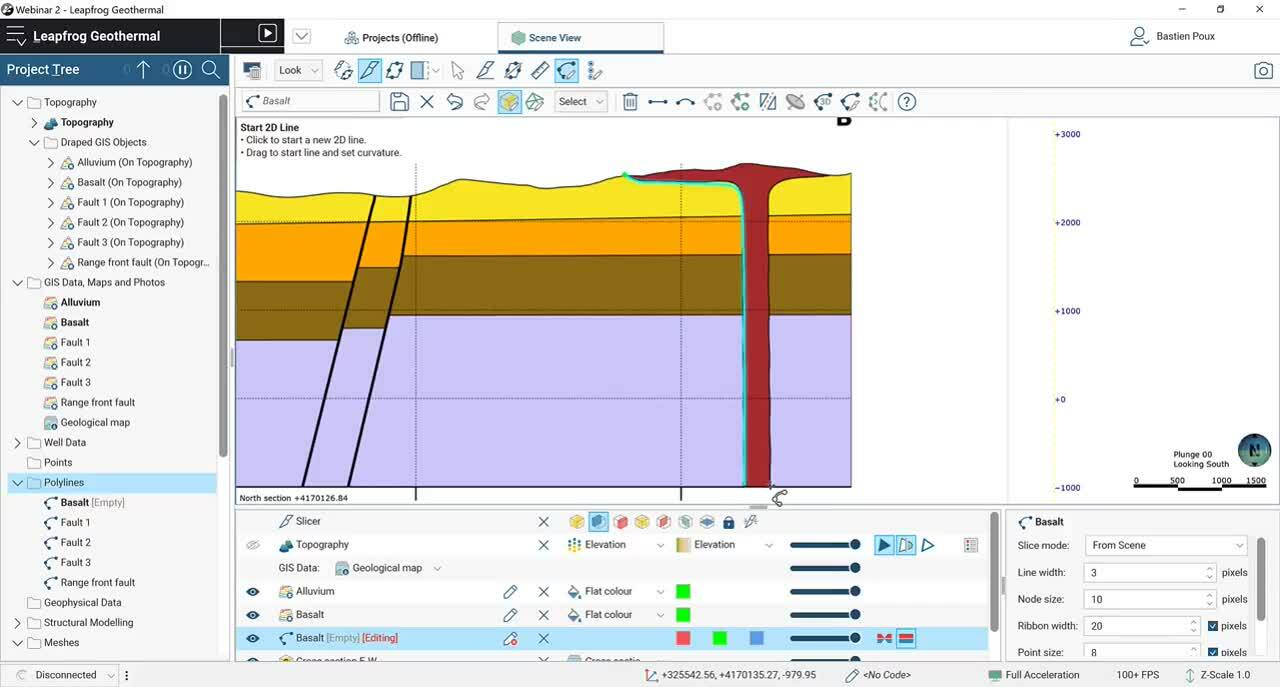Switch to the Projects (Offline) tab
This screenshot has width=1280, height=687.
click(x=391, y=38)
